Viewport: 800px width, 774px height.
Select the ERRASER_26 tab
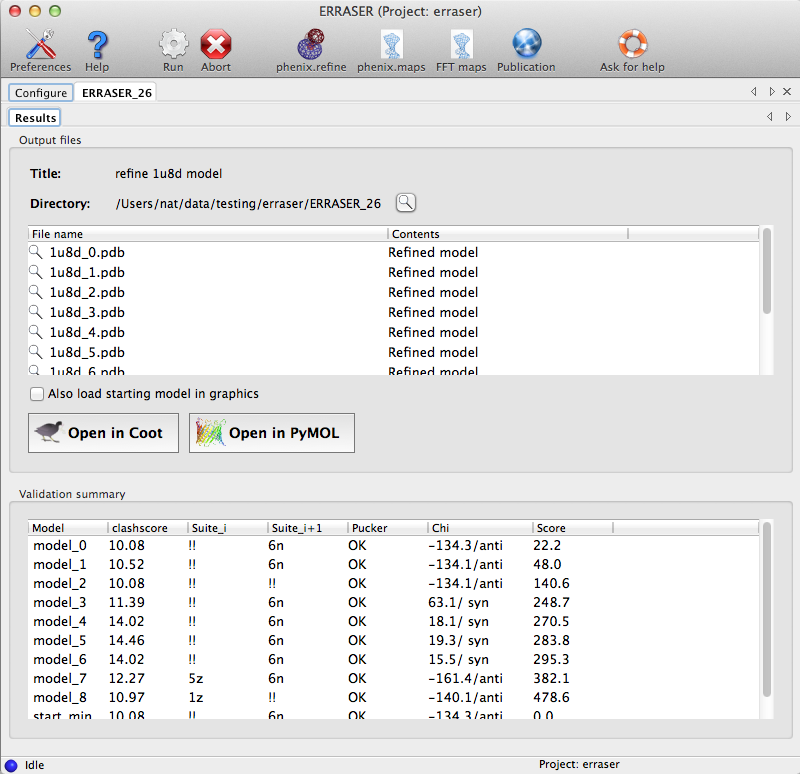coord(115,93)
